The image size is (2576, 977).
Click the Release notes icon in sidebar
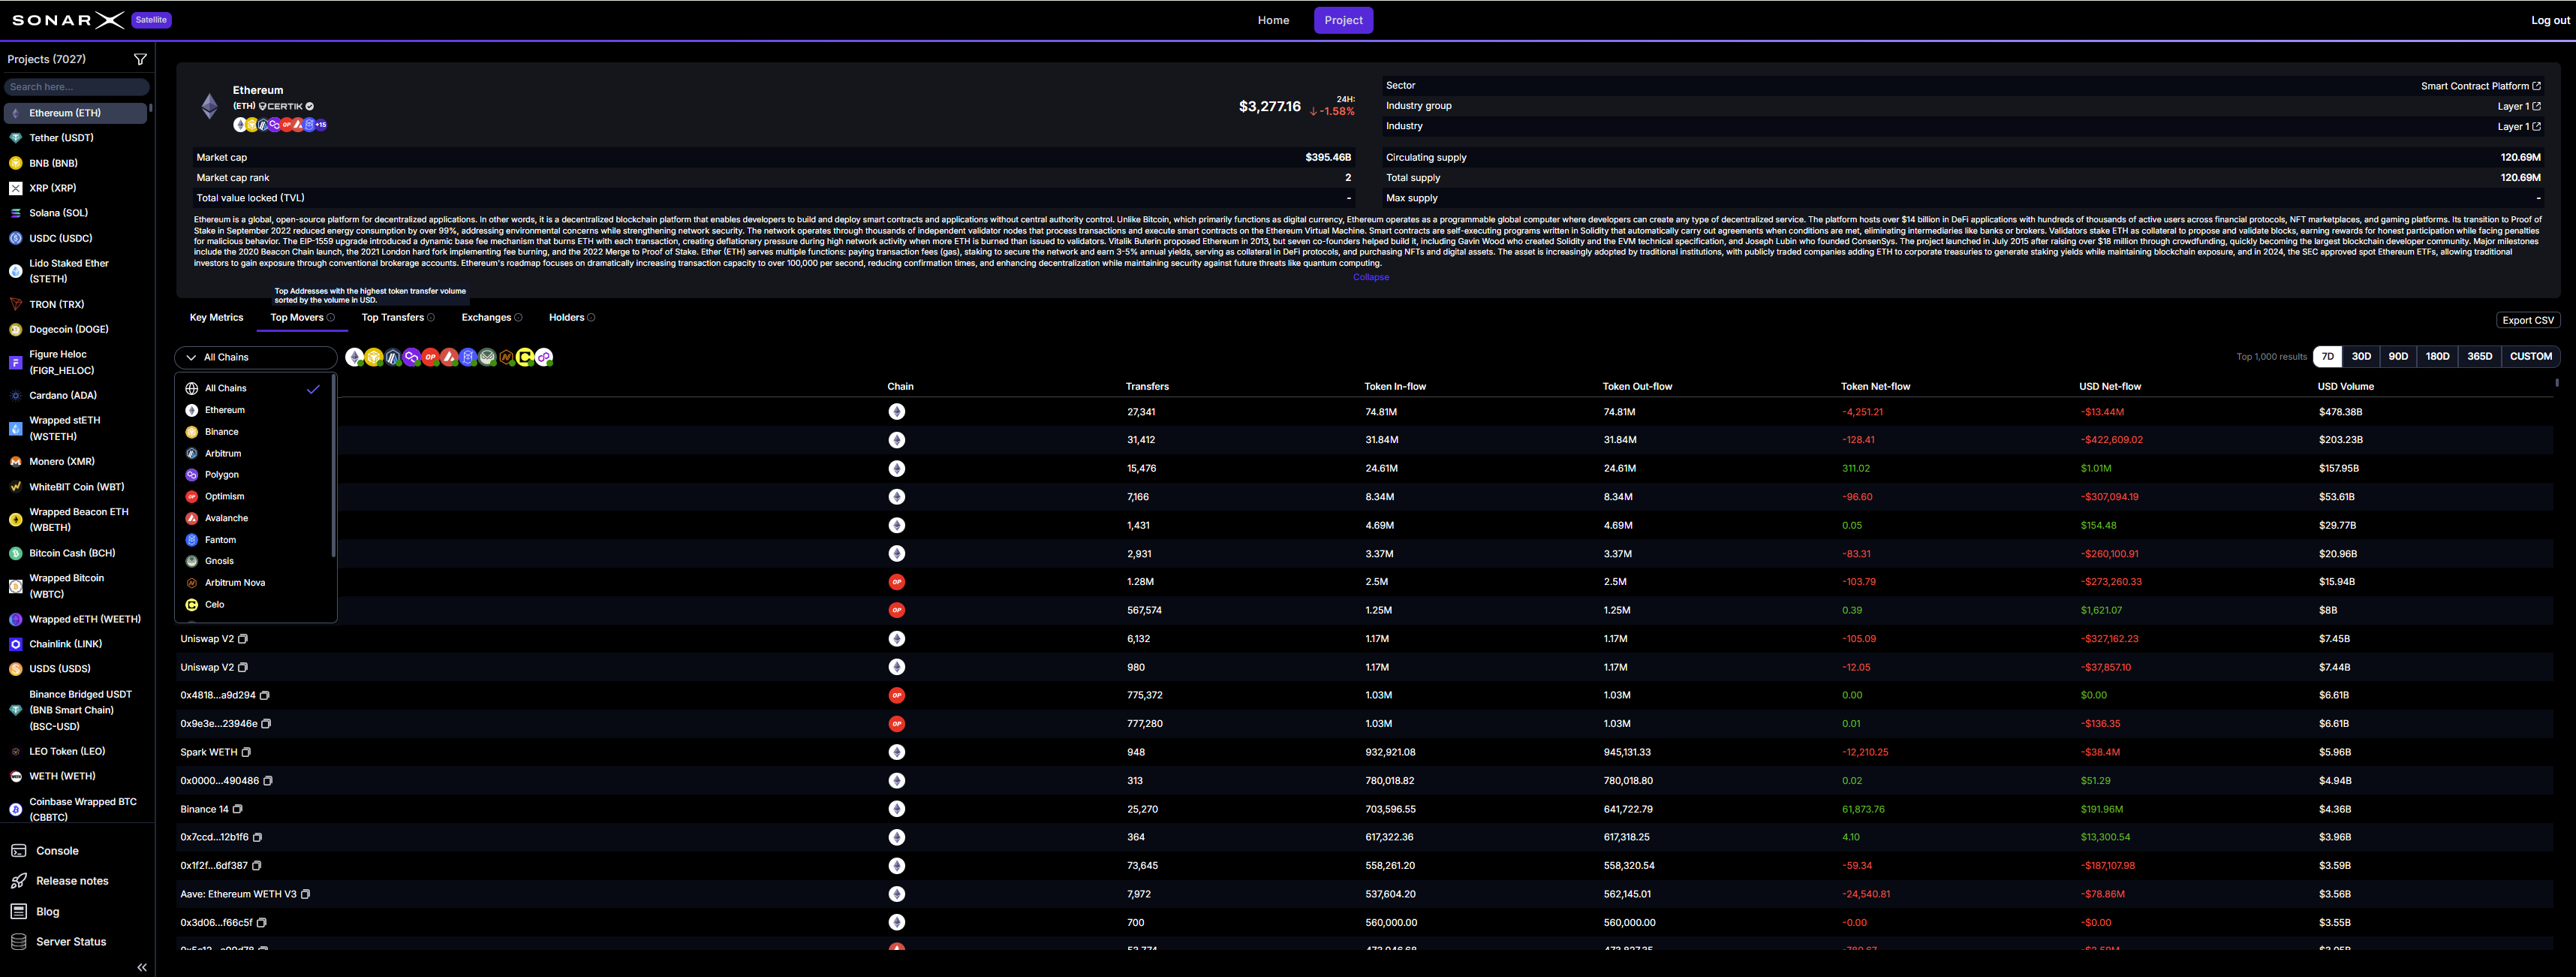coord(19,881)
